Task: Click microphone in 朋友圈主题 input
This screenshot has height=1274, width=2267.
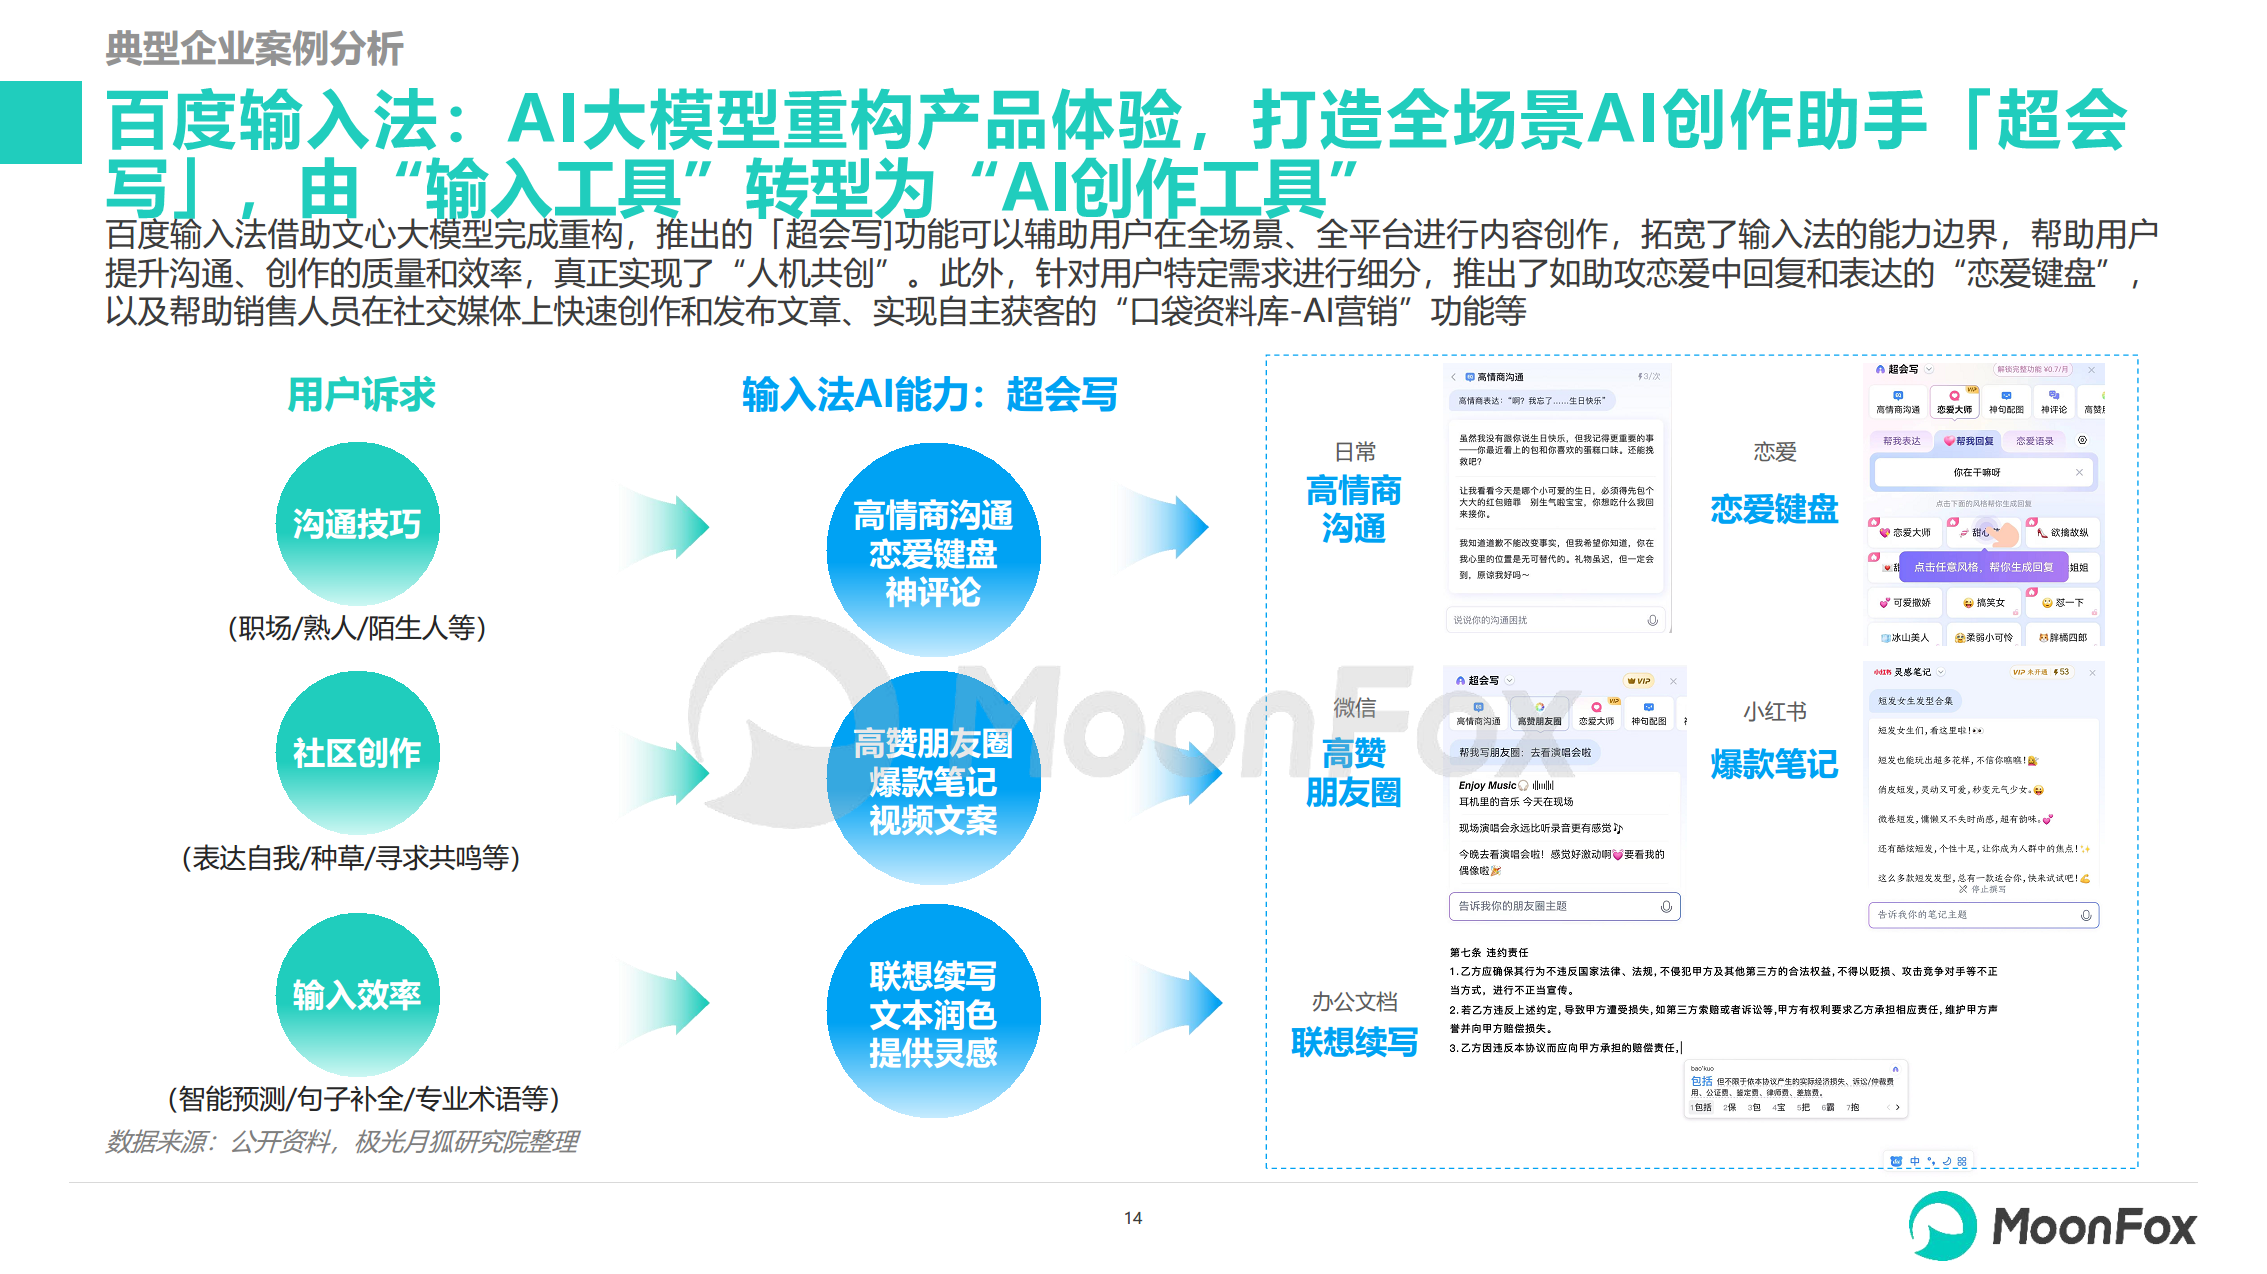Action: point(1666,906)
